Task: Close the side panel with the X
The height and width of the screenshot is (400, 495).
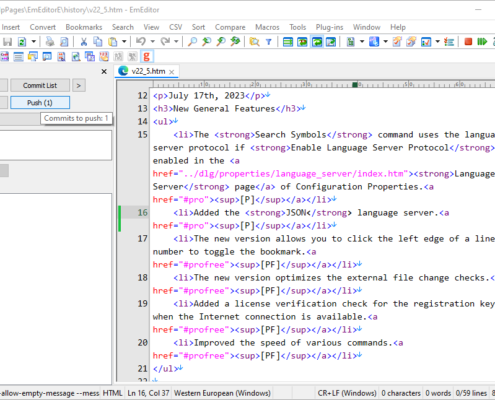Action: [x=104, y=71]
